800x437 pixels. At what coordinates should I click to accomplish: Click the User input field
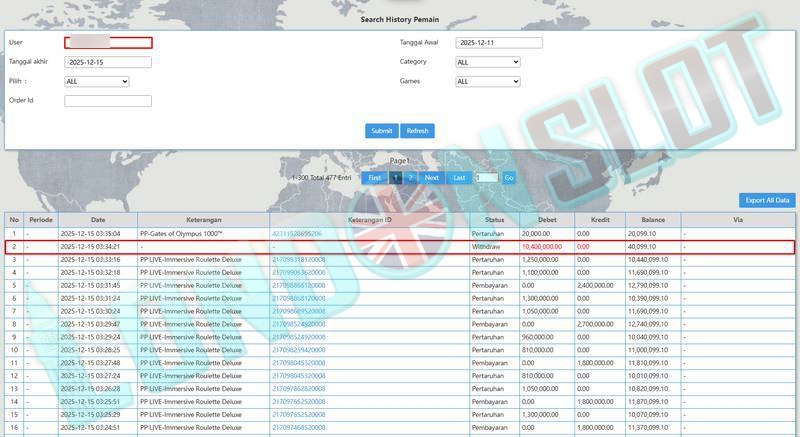click(108, 42)
